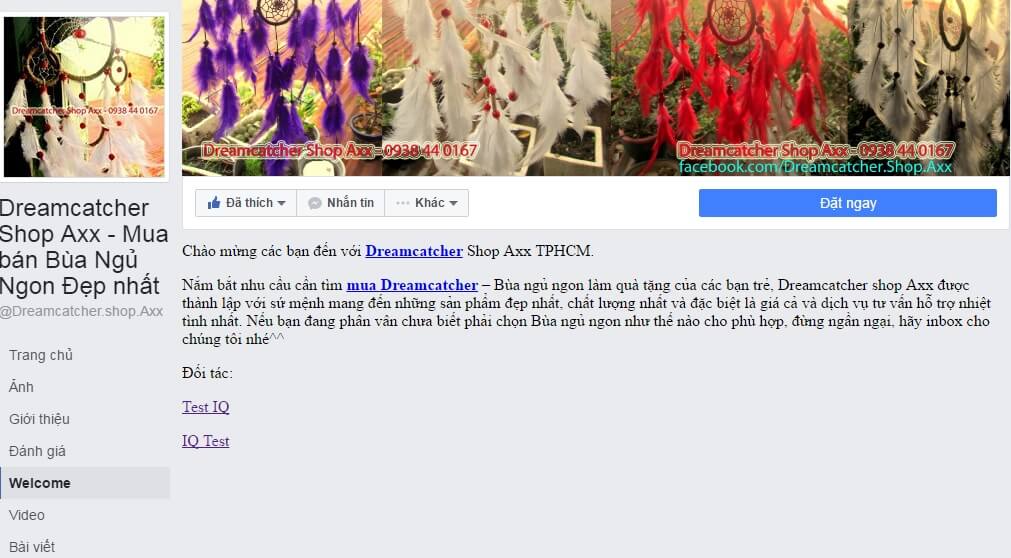This screenshot has width=1011, height=558.
Task: Open the Test IQ partner link
Action: (206, 407)
